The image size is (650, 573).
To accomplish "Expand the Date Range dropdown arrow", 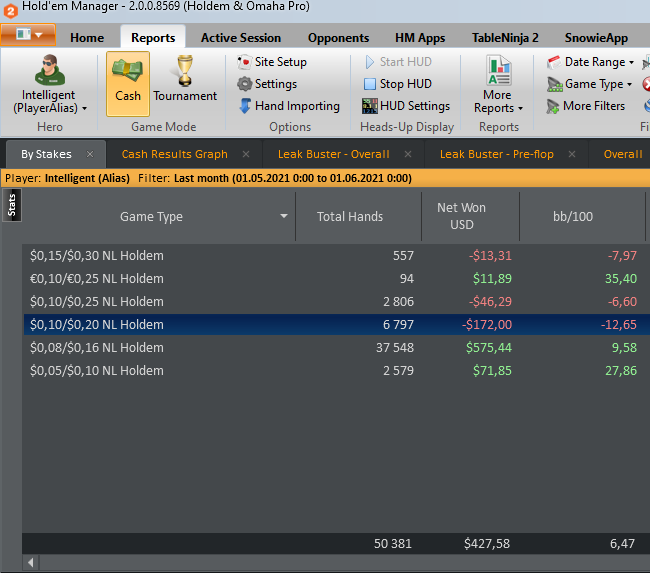I will (x=631, y=63).
